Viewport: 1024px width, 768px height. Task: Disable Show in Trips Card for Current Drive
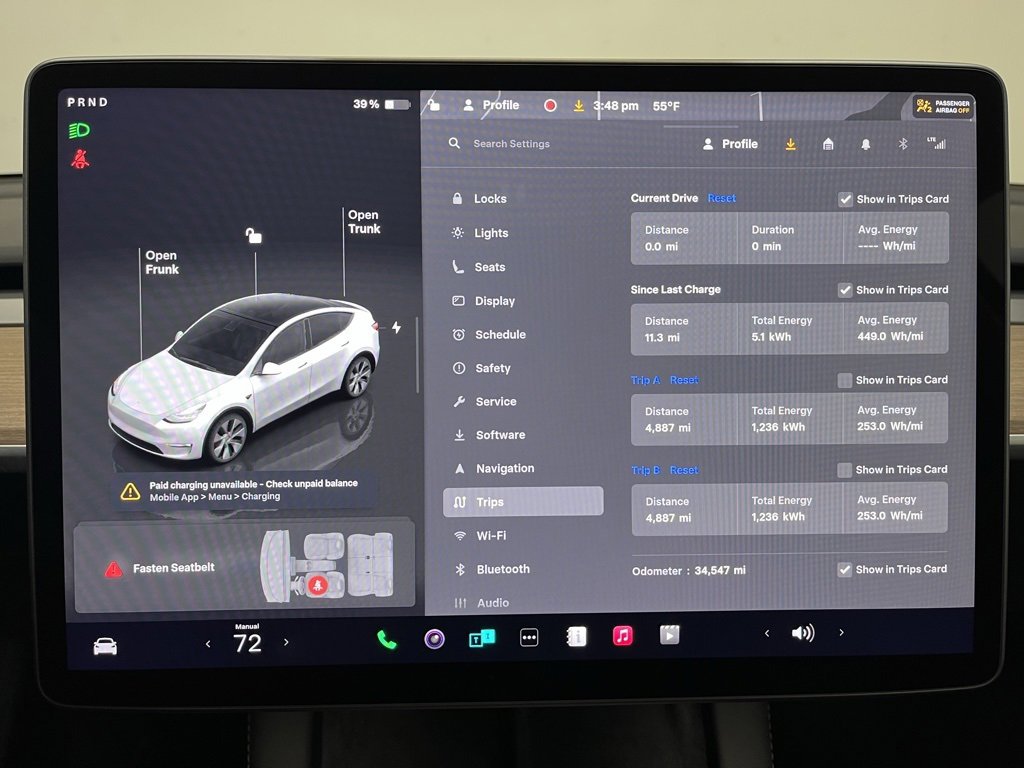[x=845, y=198]
